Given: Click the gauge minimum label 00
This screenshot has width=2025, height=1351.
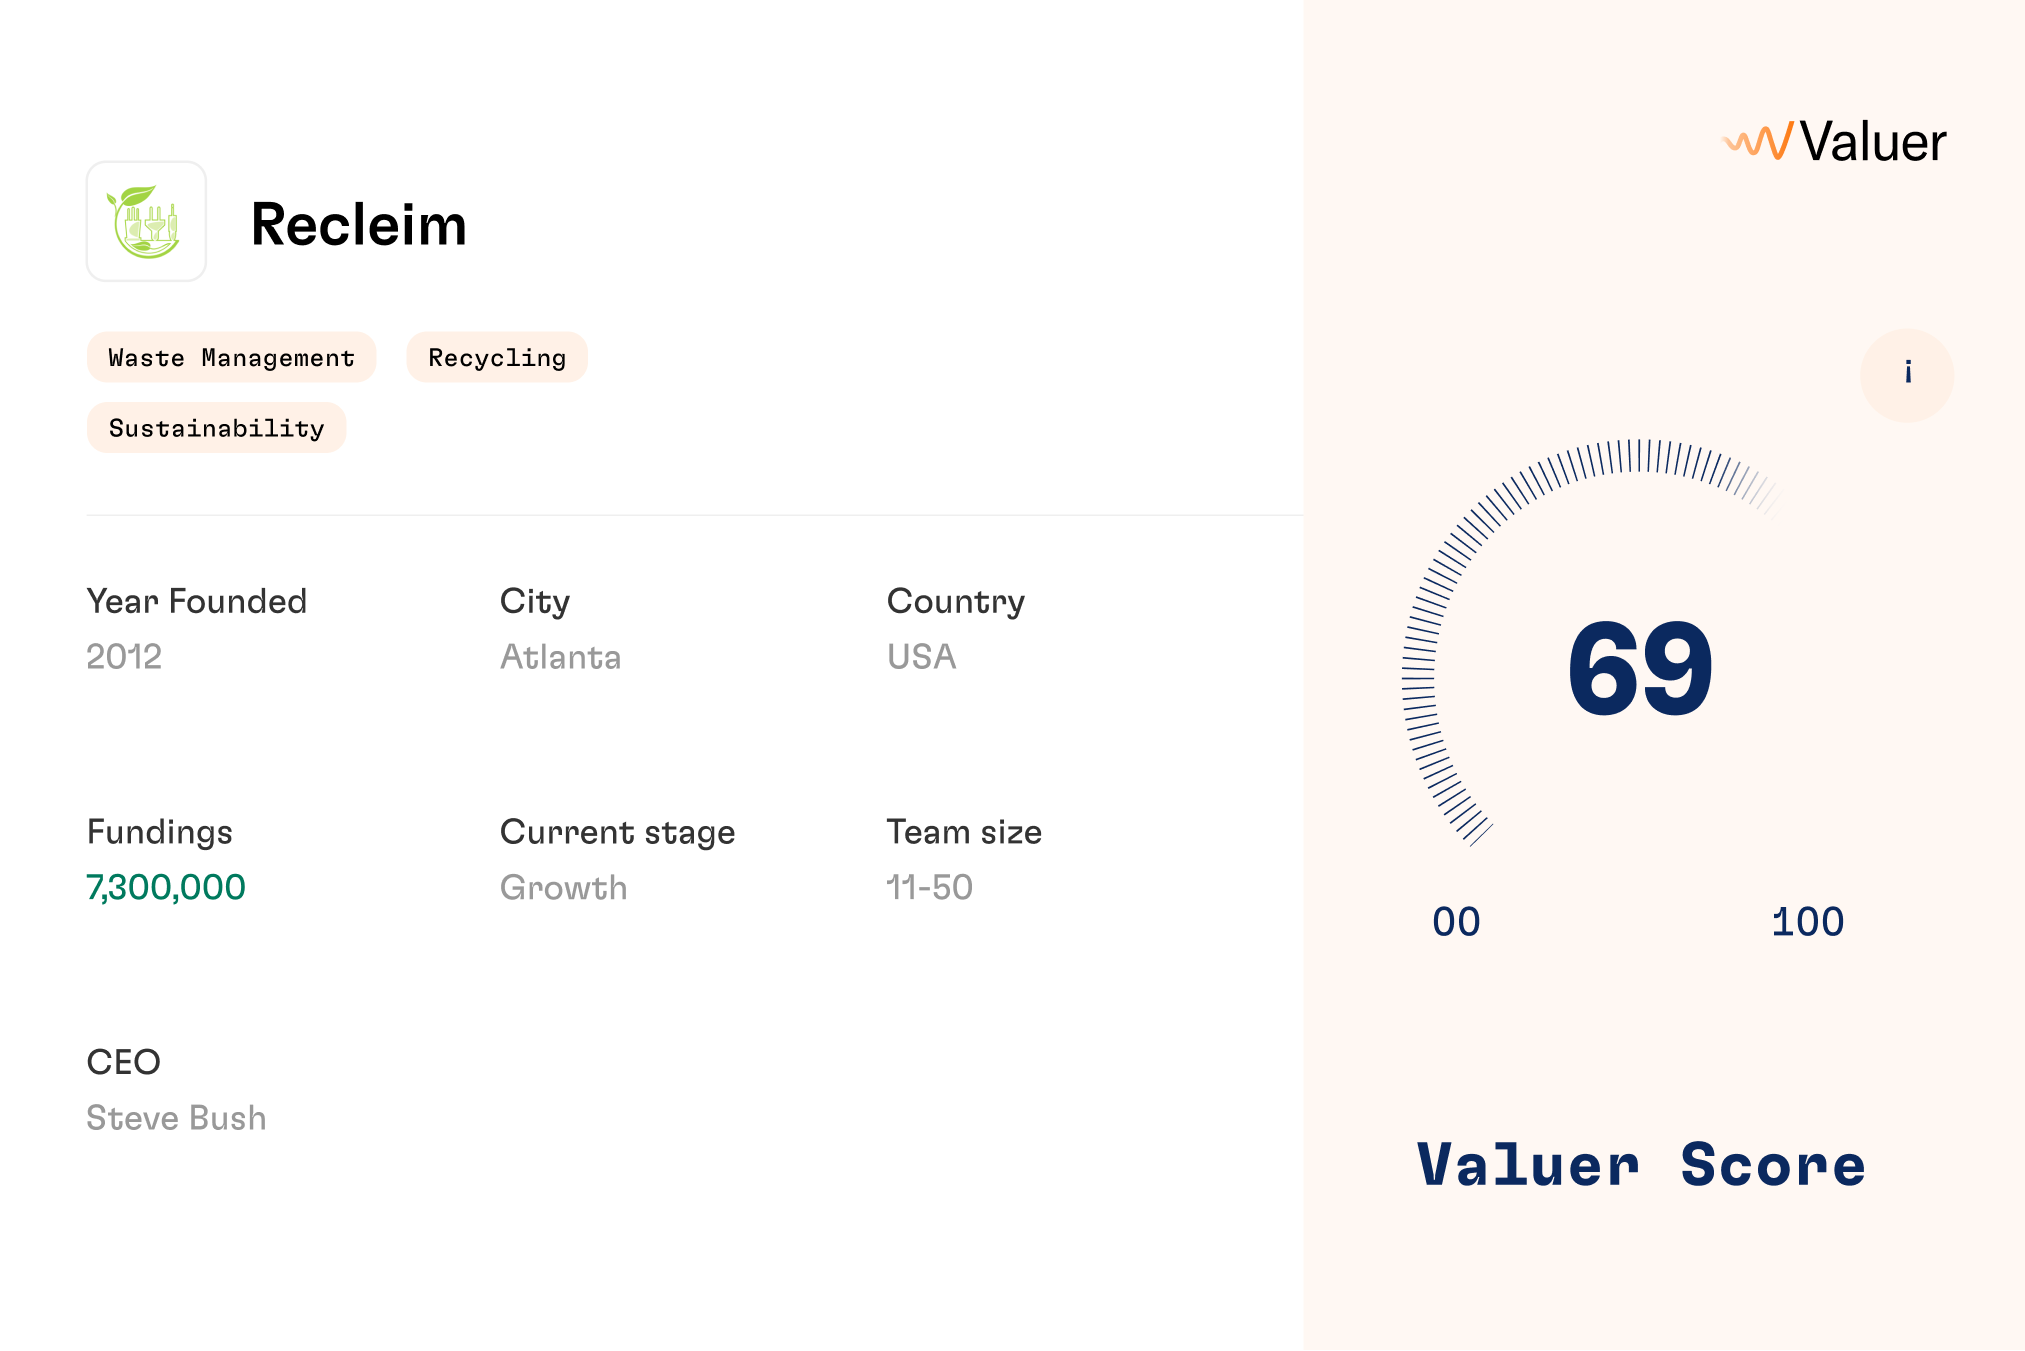Looking at the screenshot, I should click(x=1456, y=922).
